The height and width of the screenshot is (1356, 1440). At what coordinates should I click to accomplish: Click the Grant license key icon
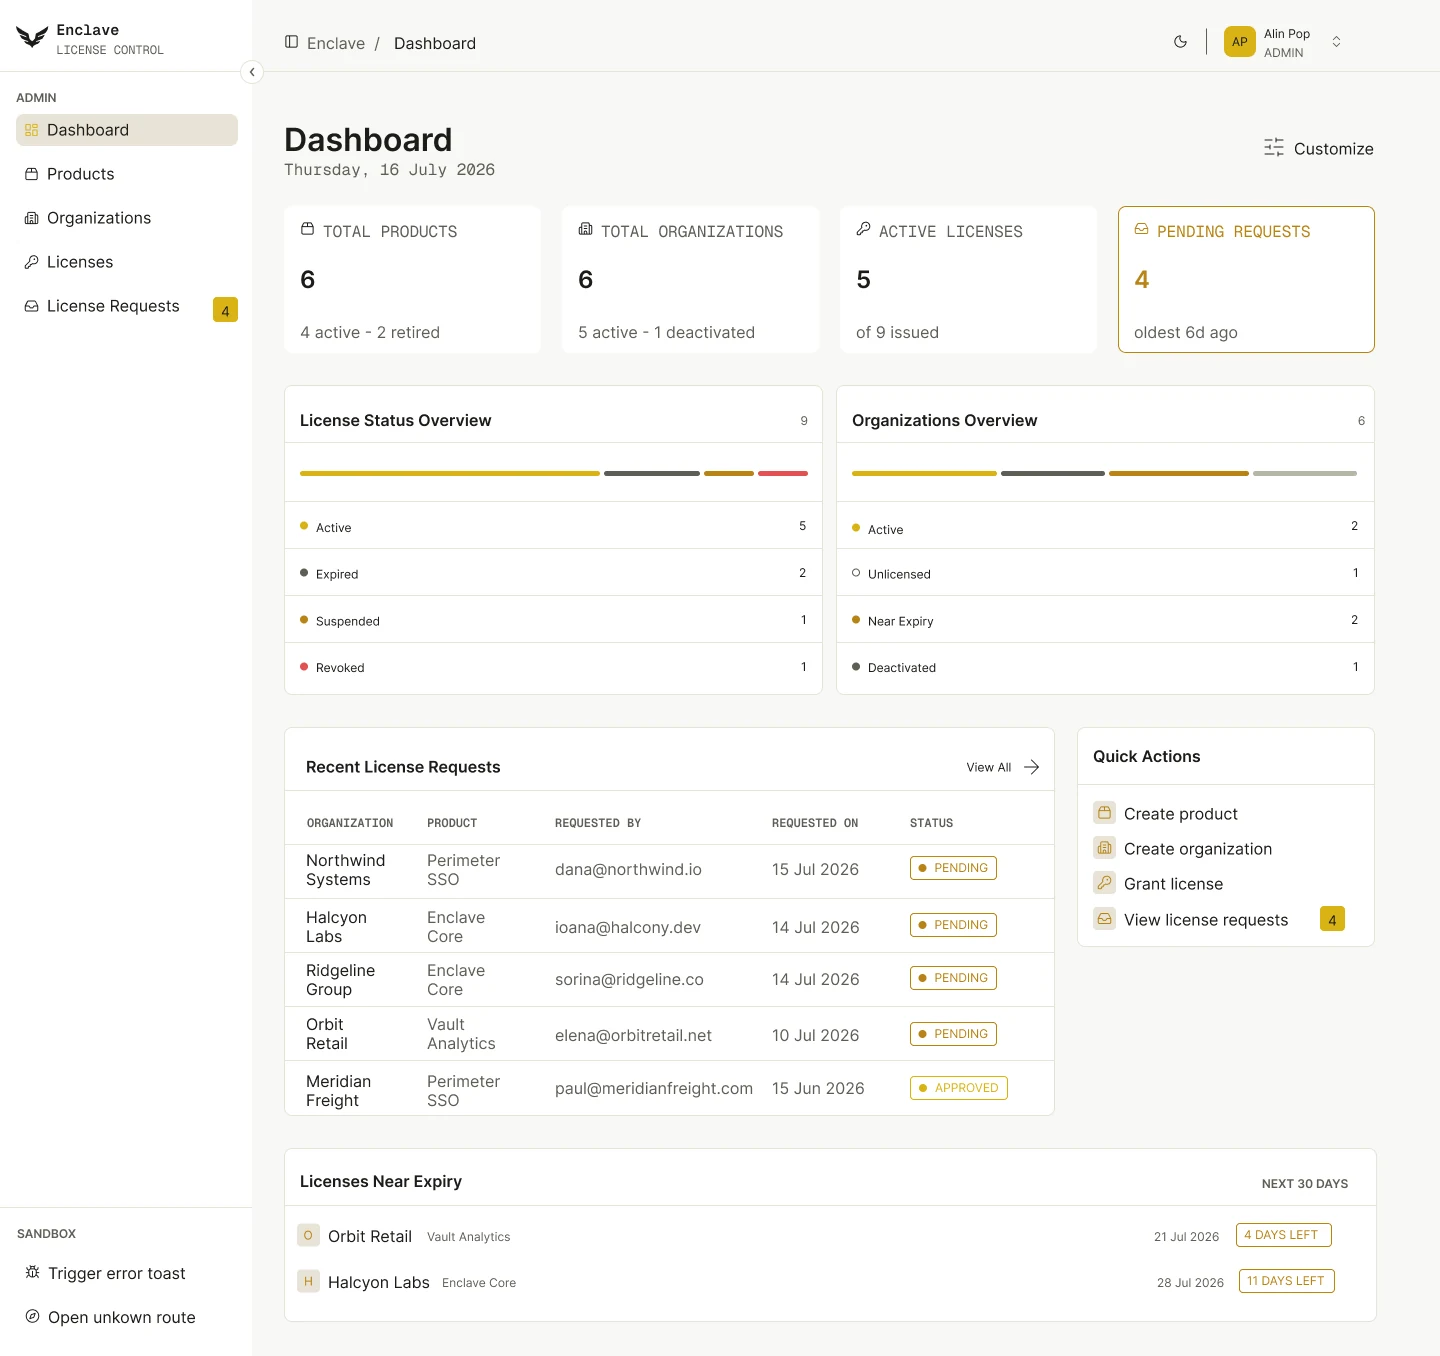click(x=1104, y=883)
